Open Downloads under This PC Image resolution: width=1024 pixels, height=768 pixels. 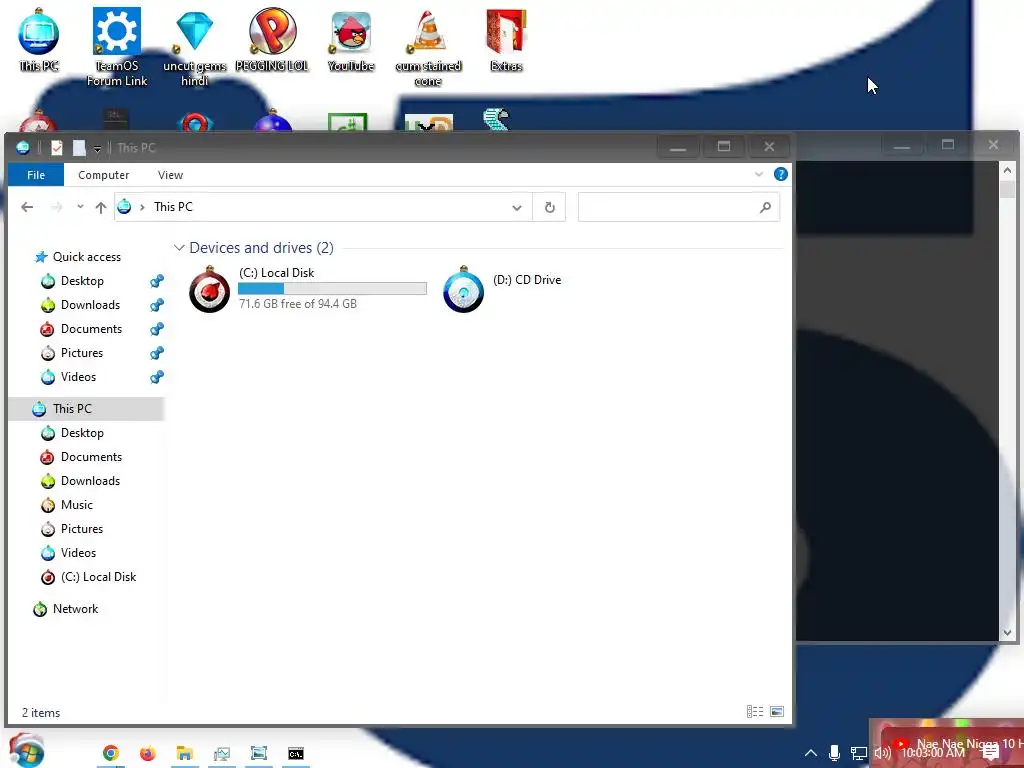pyautogui.click(x=90, y=481)
